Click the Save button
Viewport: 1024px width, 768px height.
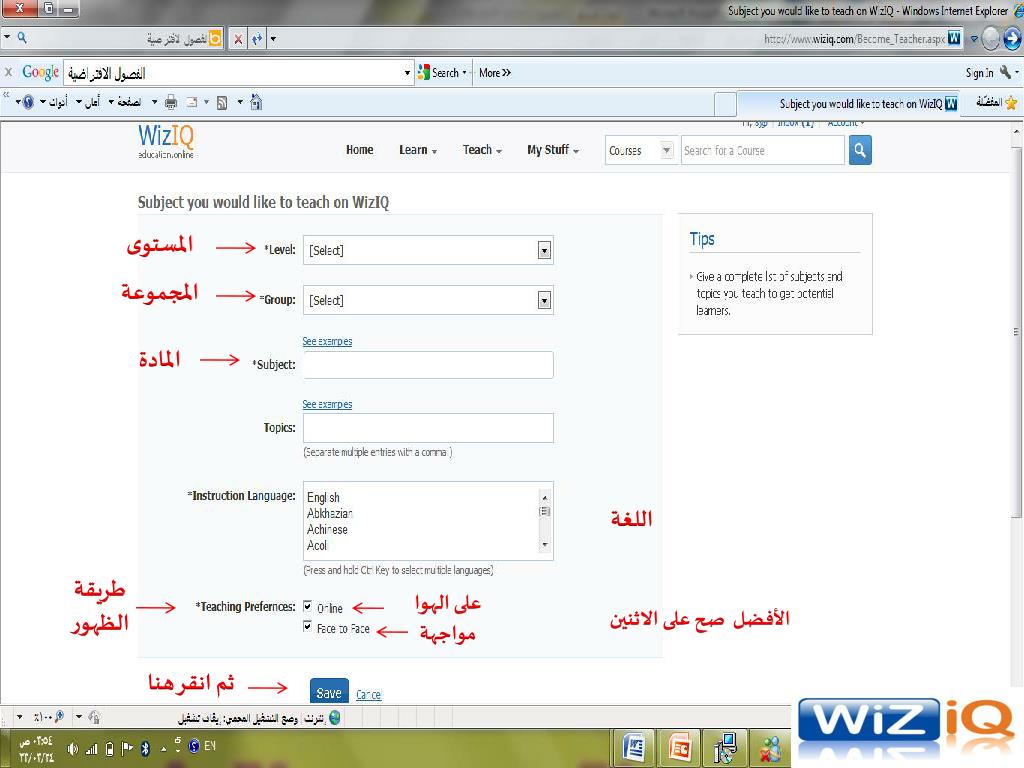point(329,692)
